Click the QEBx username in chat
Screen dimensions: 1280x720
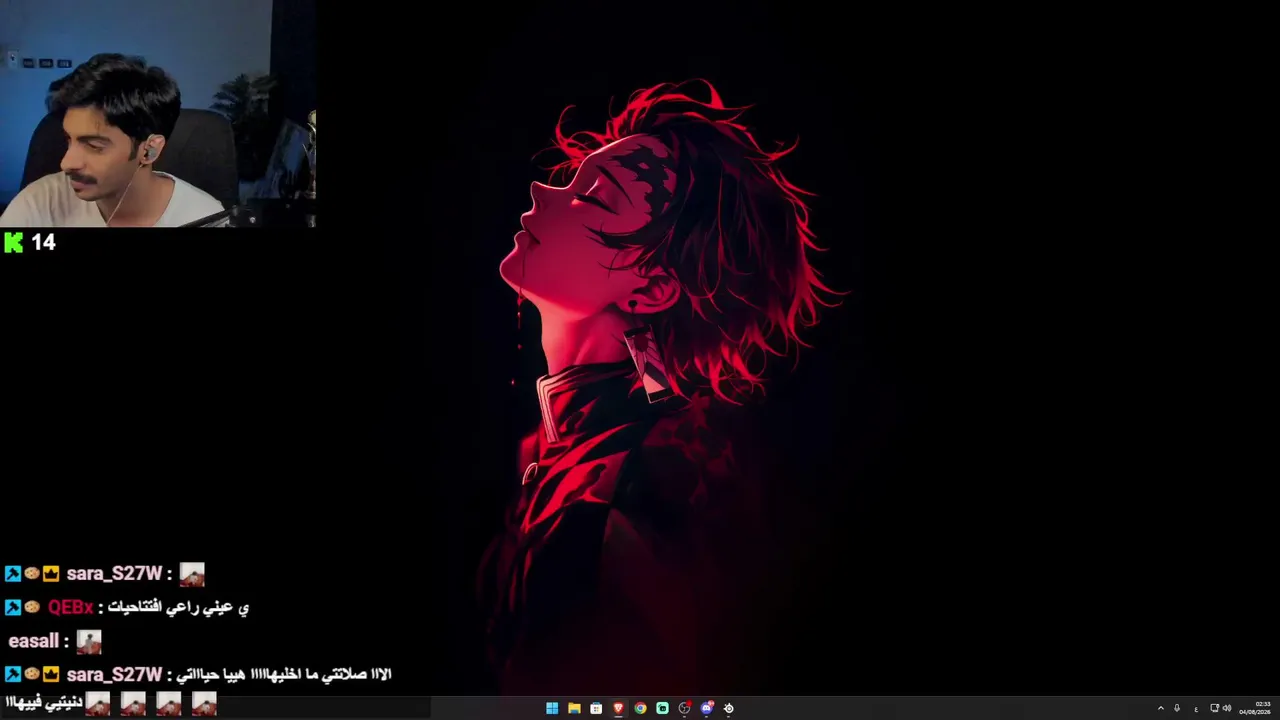point(71,607)
